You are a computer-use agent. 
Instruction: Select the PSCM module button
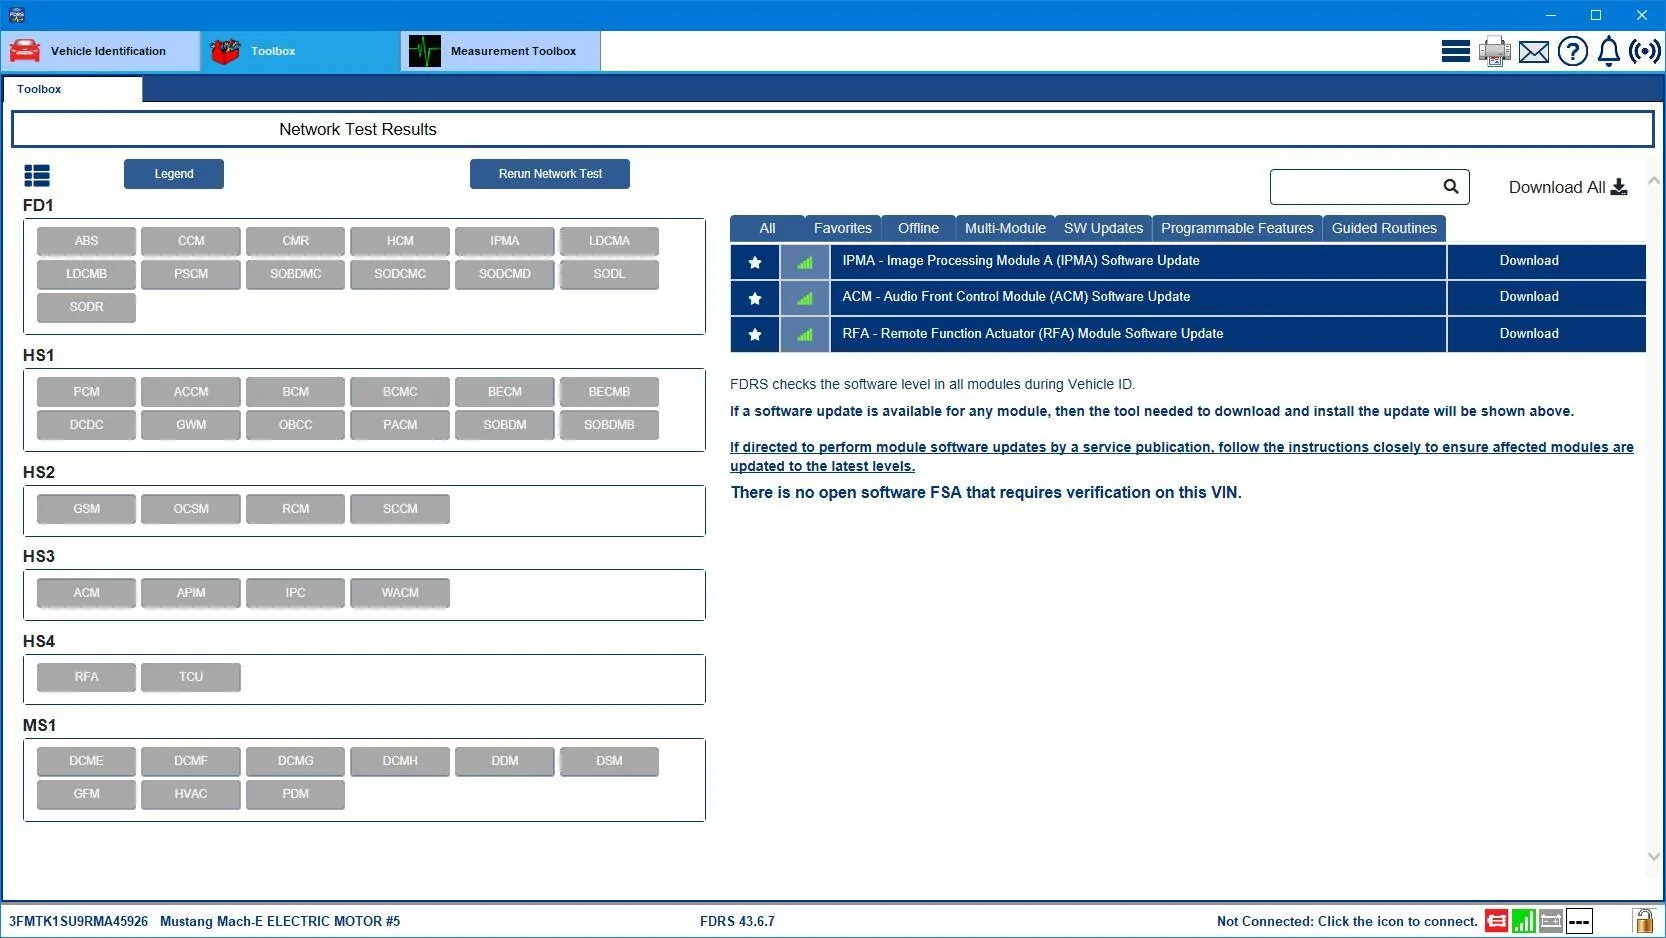click(191, 274)
